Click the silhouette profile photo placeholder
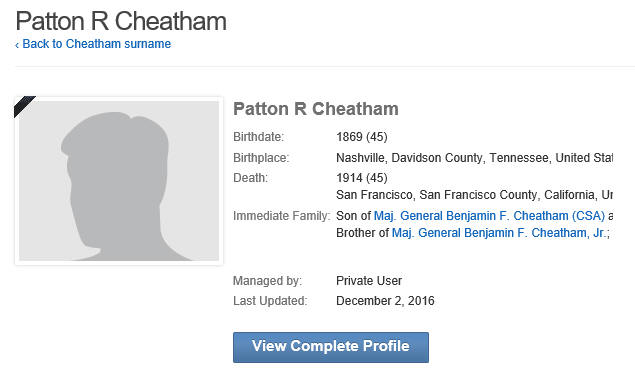 [119, 181]
